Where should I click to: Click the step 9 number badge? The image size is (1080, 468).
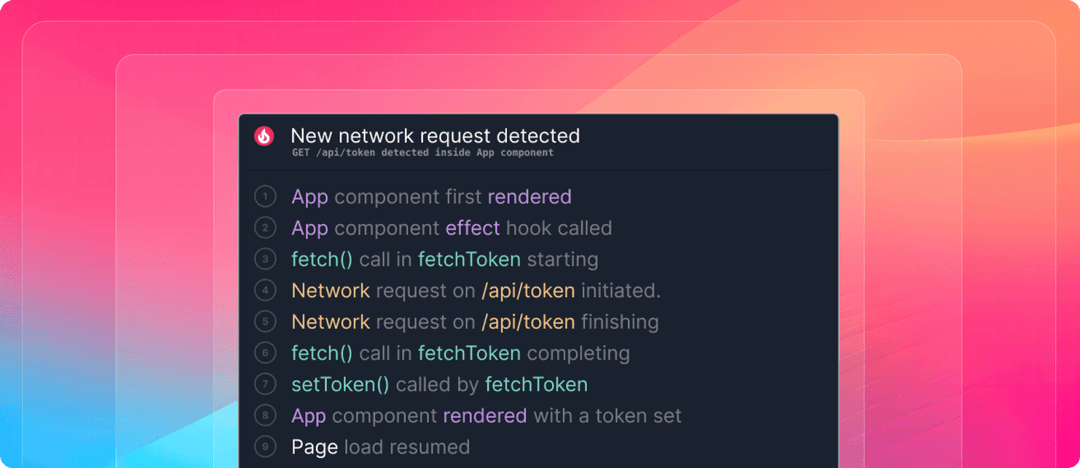point(264,447)
